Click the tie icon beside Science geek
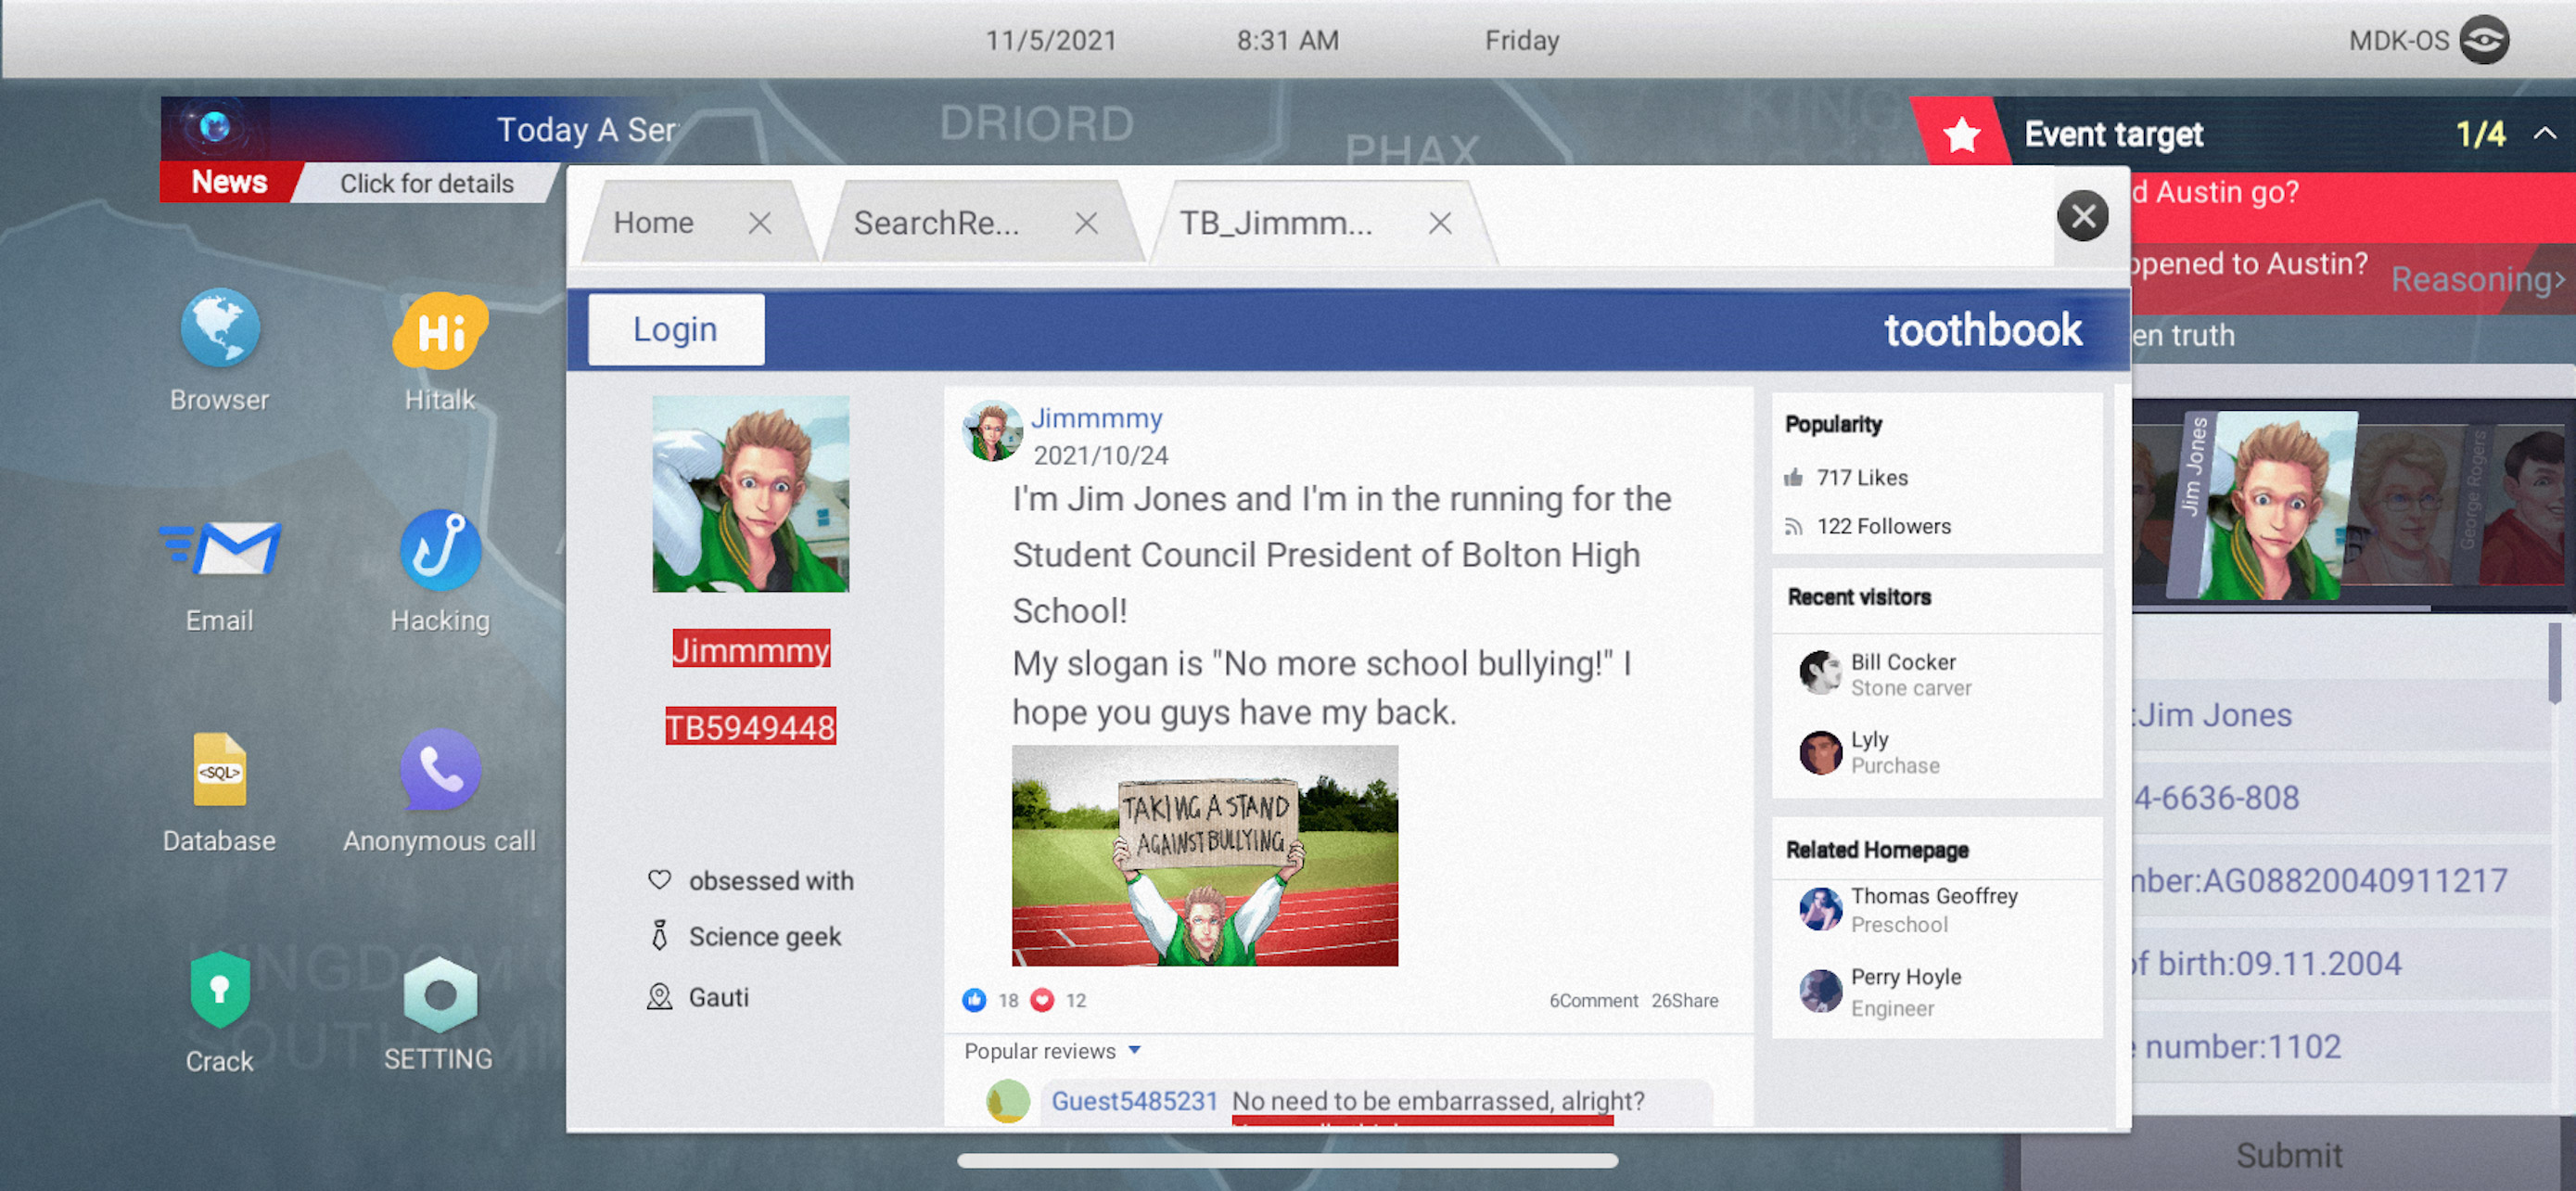This screenshot has width=2576, height=1191. tap(659, 936)
